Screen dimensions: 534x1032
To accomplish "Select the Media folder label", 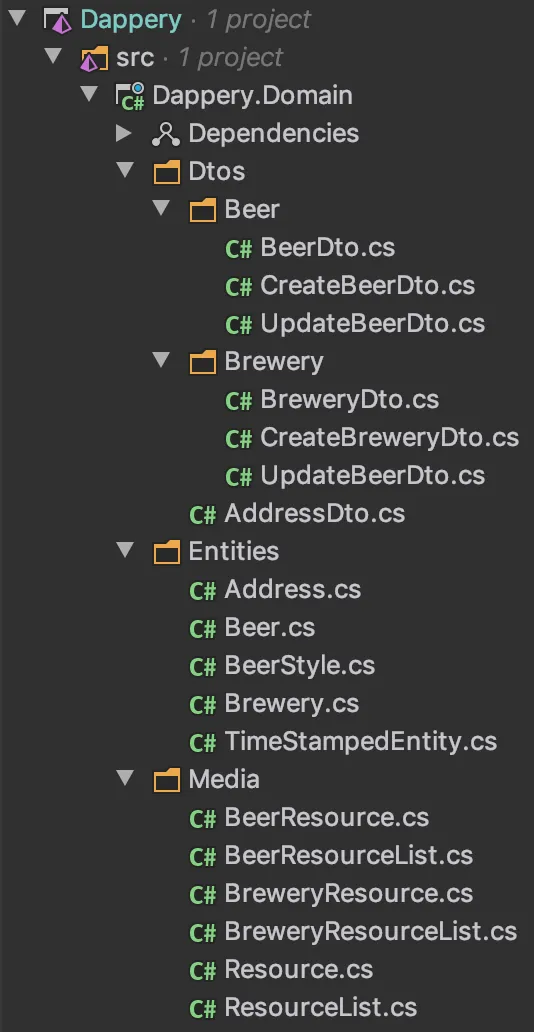I will (224, 779).
